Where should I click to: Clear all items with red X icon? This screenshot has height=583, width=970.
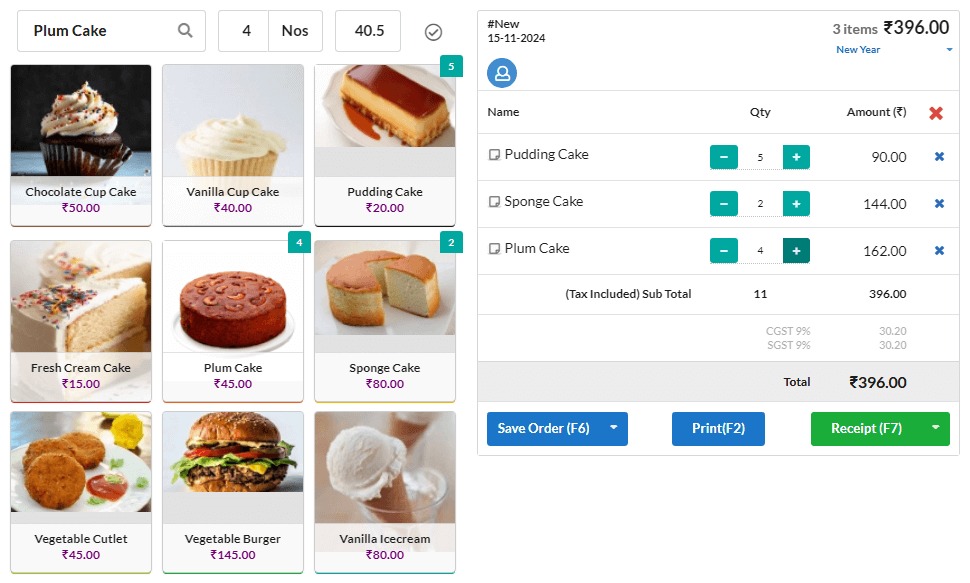click(x=936, y=113)
